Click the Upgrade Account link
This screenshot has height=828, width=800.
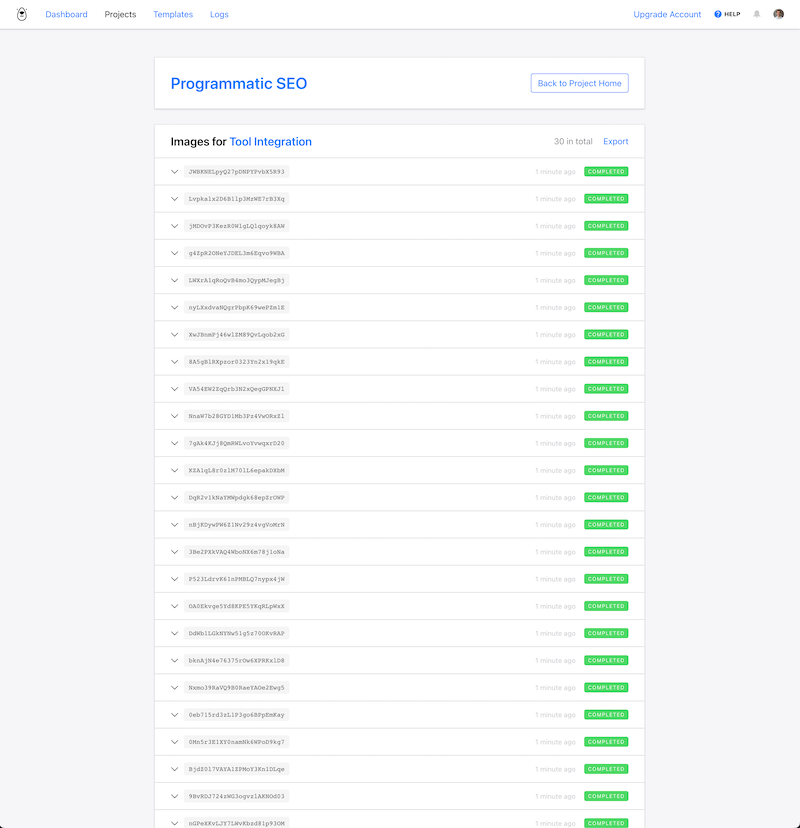667,15
